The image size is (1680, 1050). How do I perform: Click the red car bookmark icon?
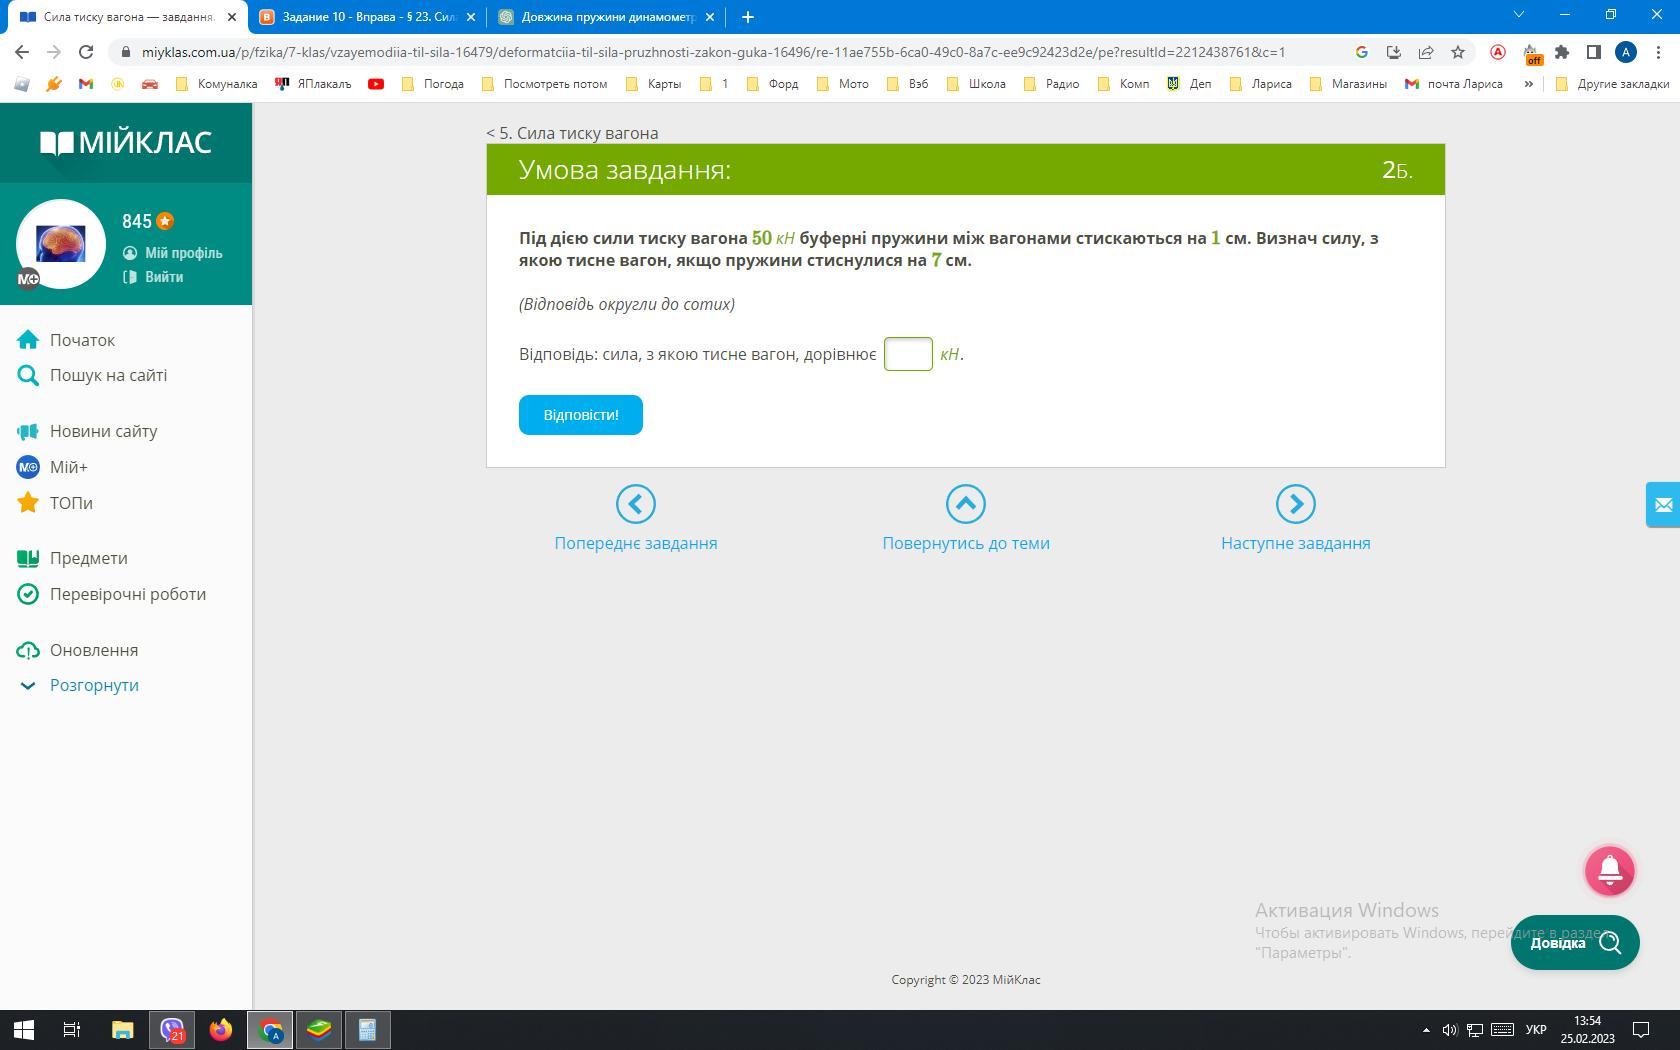click(150, 84)
